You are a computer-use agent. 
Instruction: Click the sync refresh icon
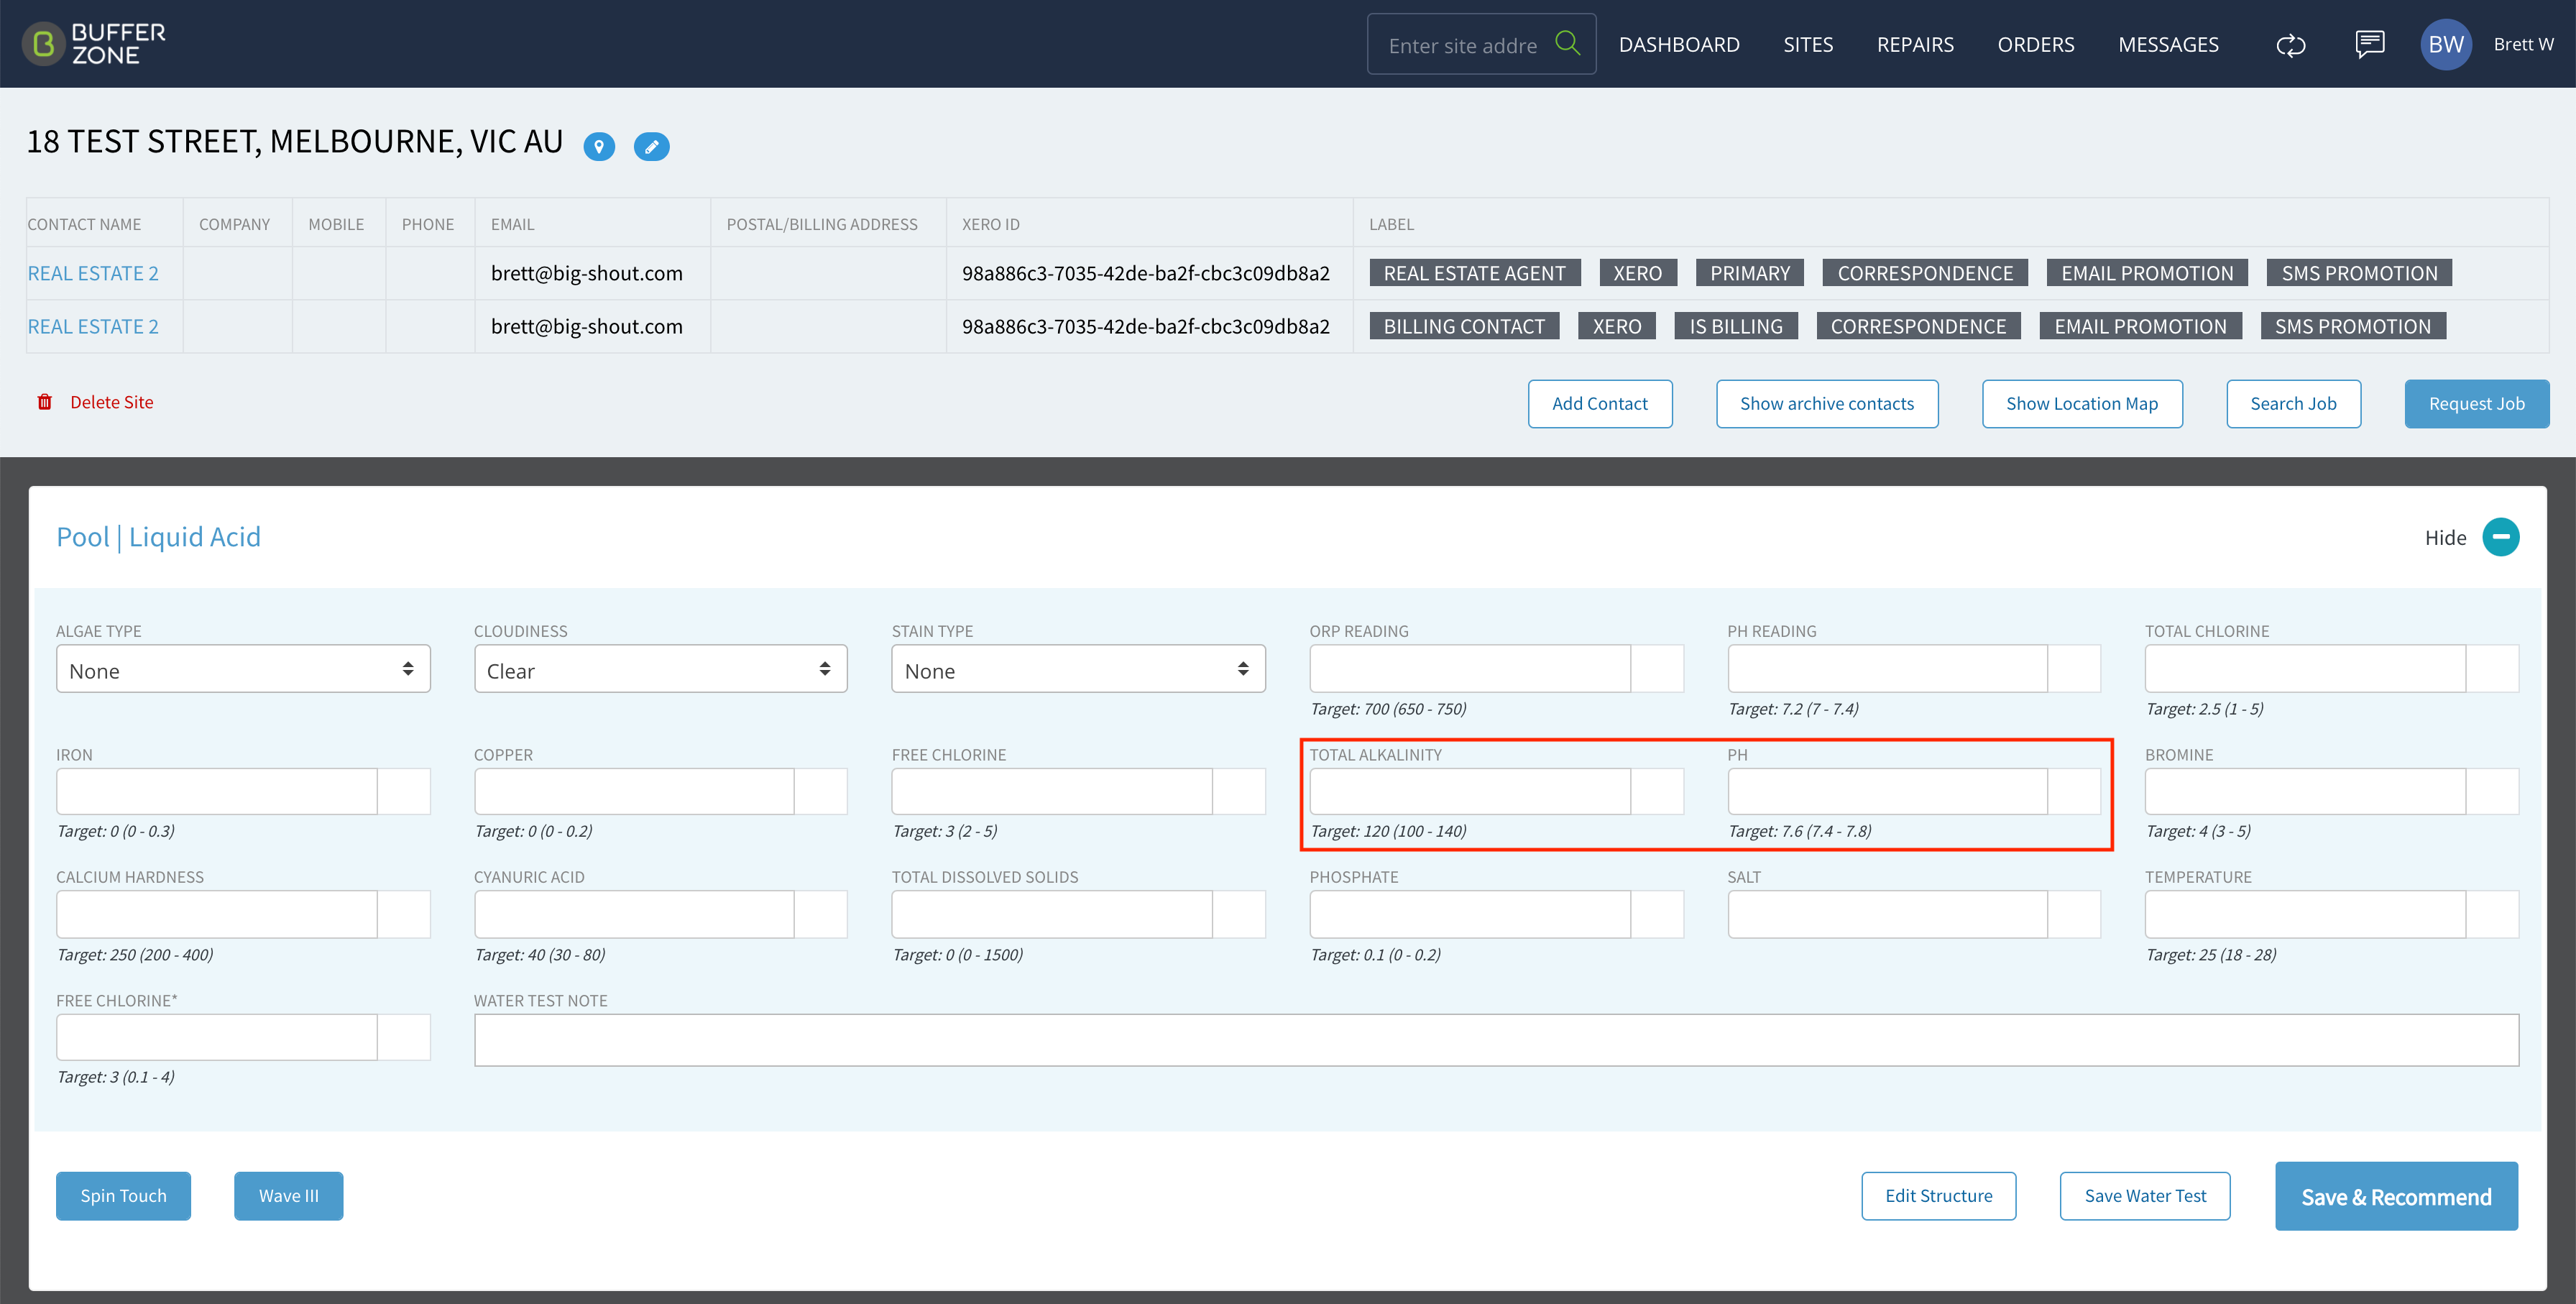[x=2290, y=45]
